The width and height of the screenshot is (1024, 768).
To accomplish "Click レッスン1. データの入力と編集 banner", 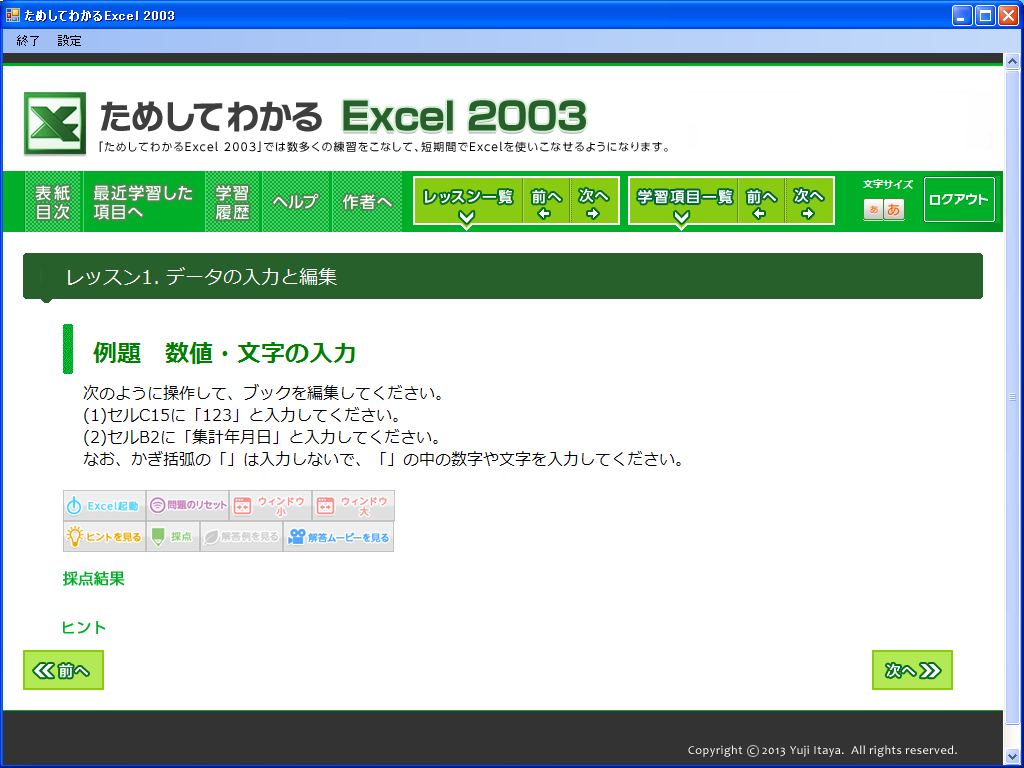I will [x=503, y=276].
